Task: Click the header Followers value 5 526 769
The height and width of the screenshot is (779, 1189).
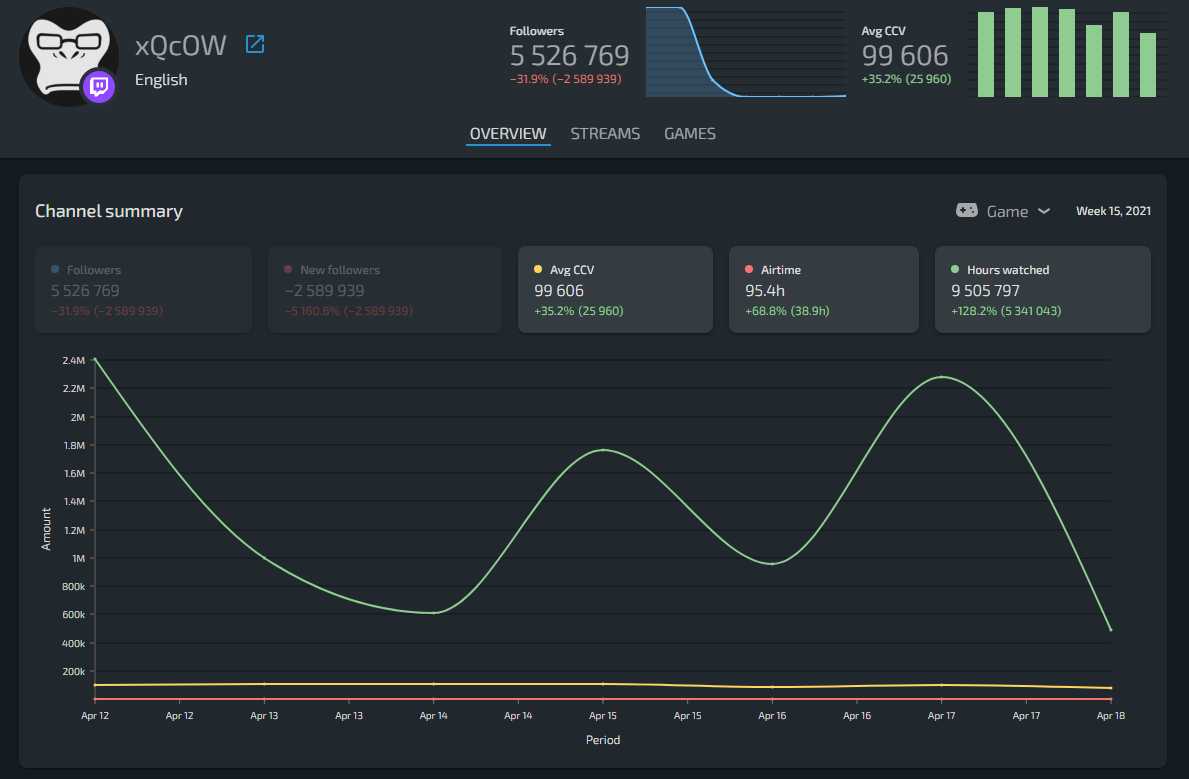Action: 569,55
